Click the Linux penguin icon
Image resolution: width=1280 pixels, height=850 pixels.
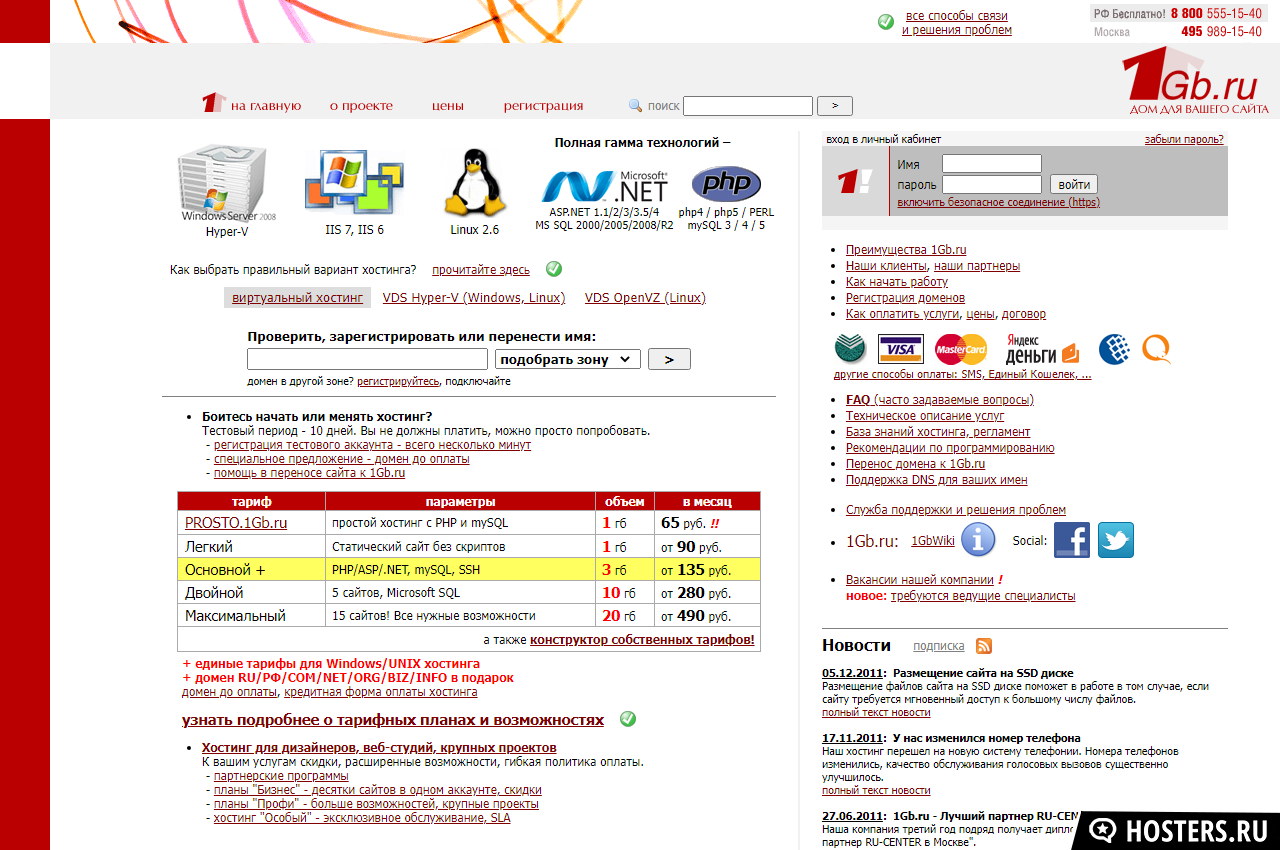click(x=474, y=182)
